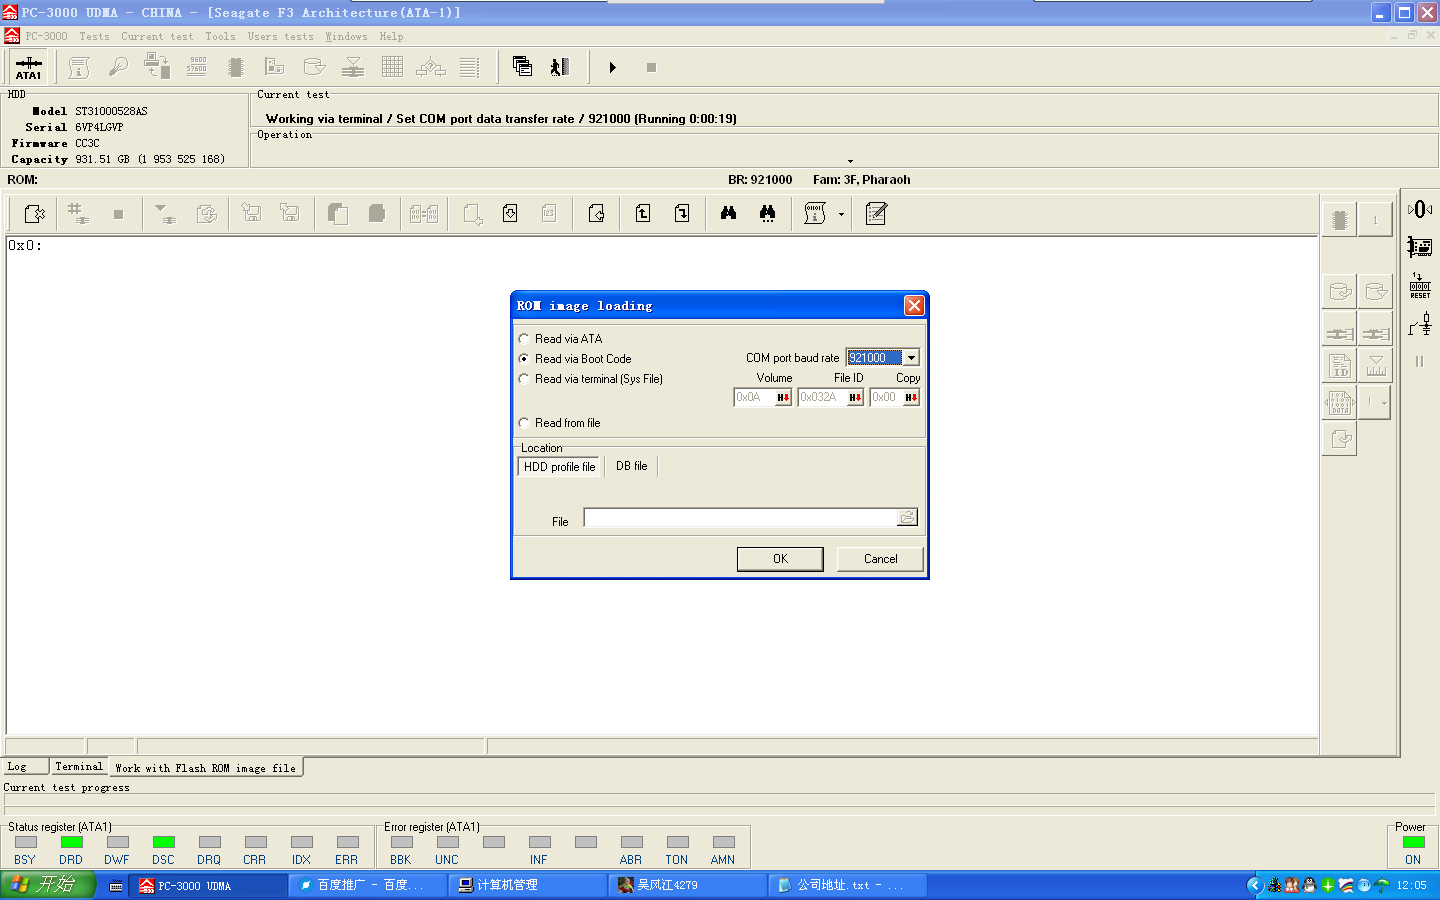1440x900 pixels.
Task: Click the PC-3000 board card icon on the right sidebar
Action: click(x=1420, y=247)
